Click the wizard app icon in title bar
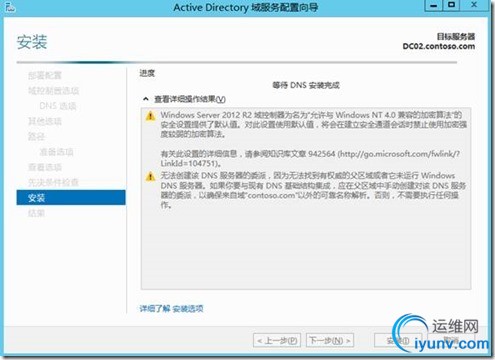 (x=10, y=6)
